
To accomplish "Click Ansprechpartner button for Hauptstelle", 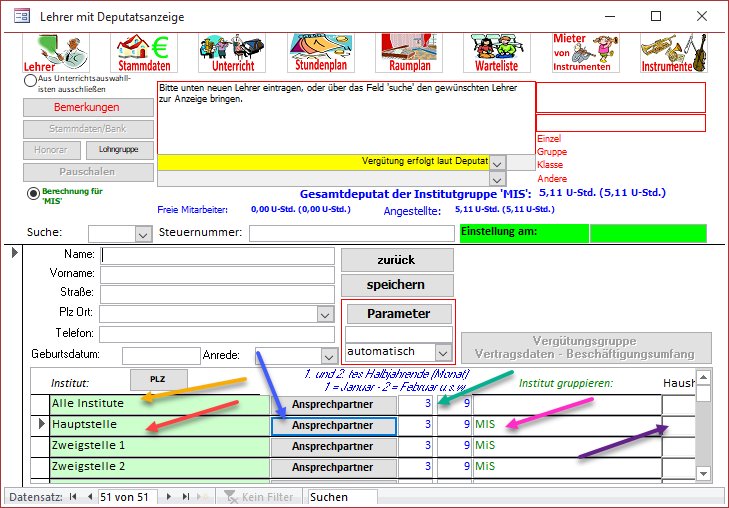I will click(333, 425).
